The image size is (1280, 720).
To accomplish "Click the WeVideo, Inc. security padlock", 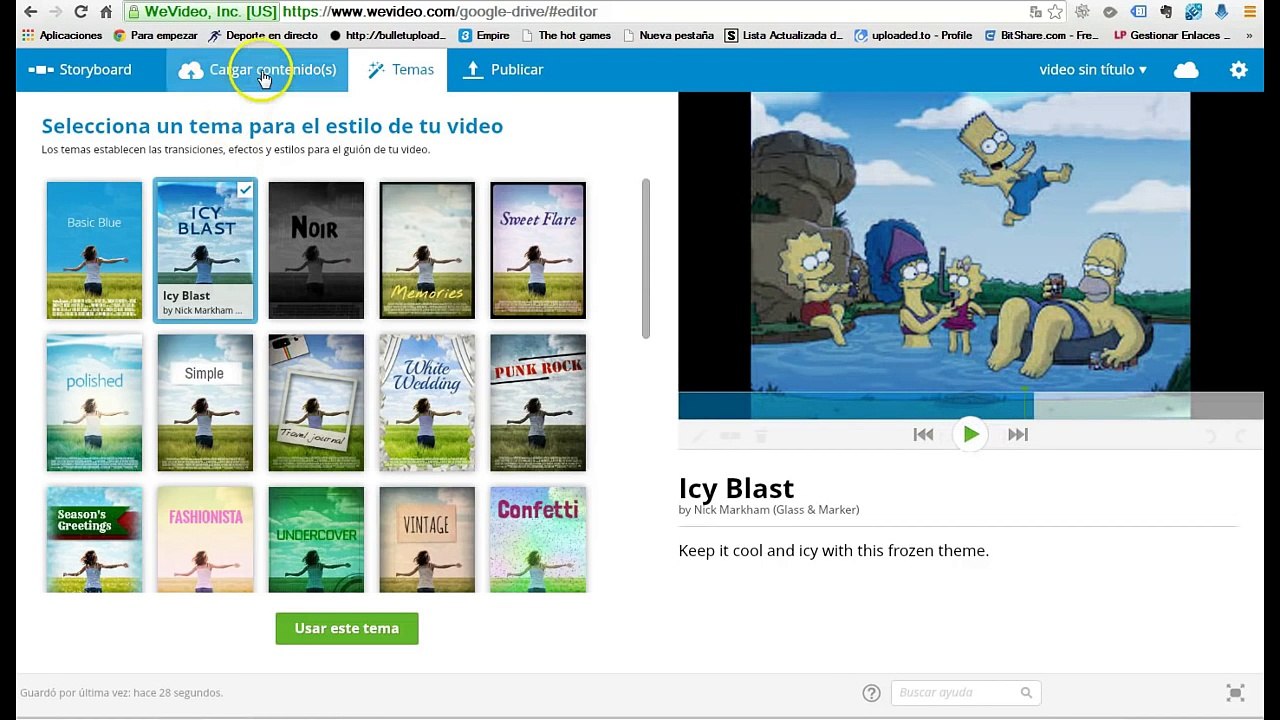I will click(133, 11).
